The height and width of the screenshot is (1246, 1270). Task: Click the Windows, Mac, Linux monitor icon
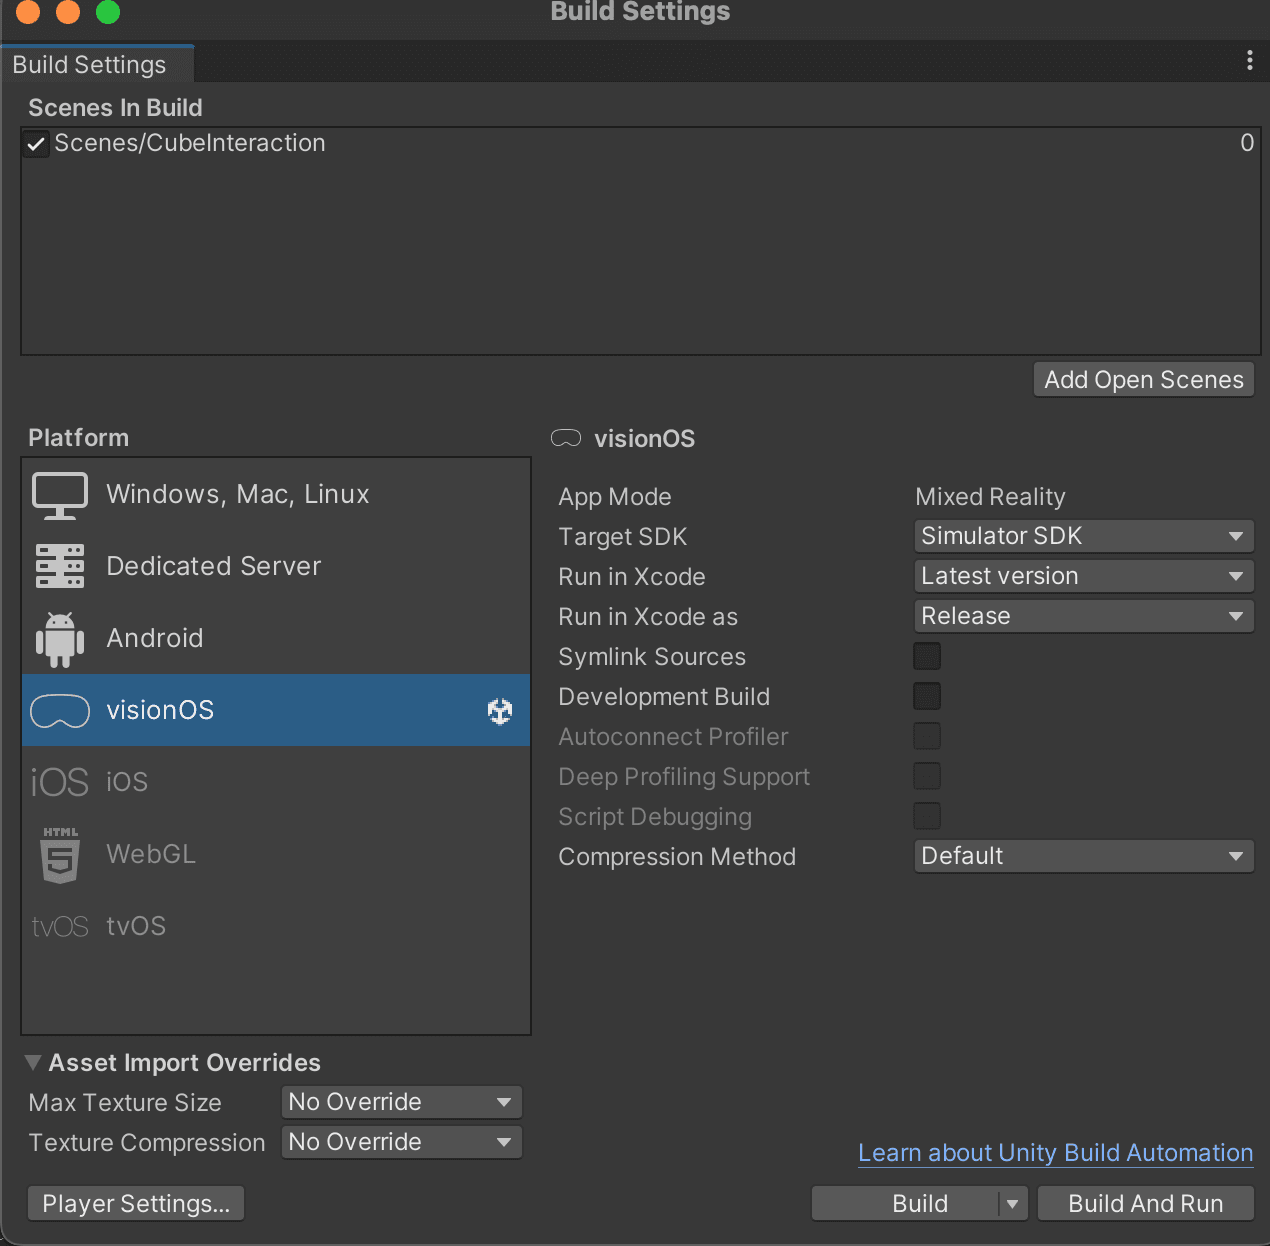click(60, 495)
